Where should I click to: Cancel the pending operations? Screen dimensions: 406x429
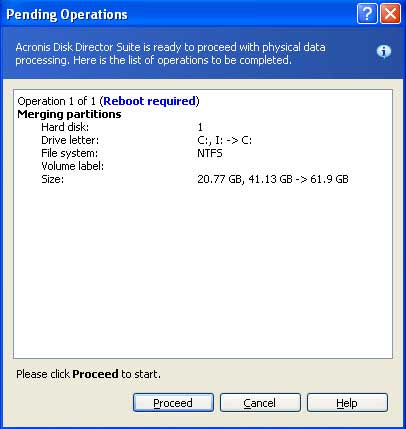260,403
